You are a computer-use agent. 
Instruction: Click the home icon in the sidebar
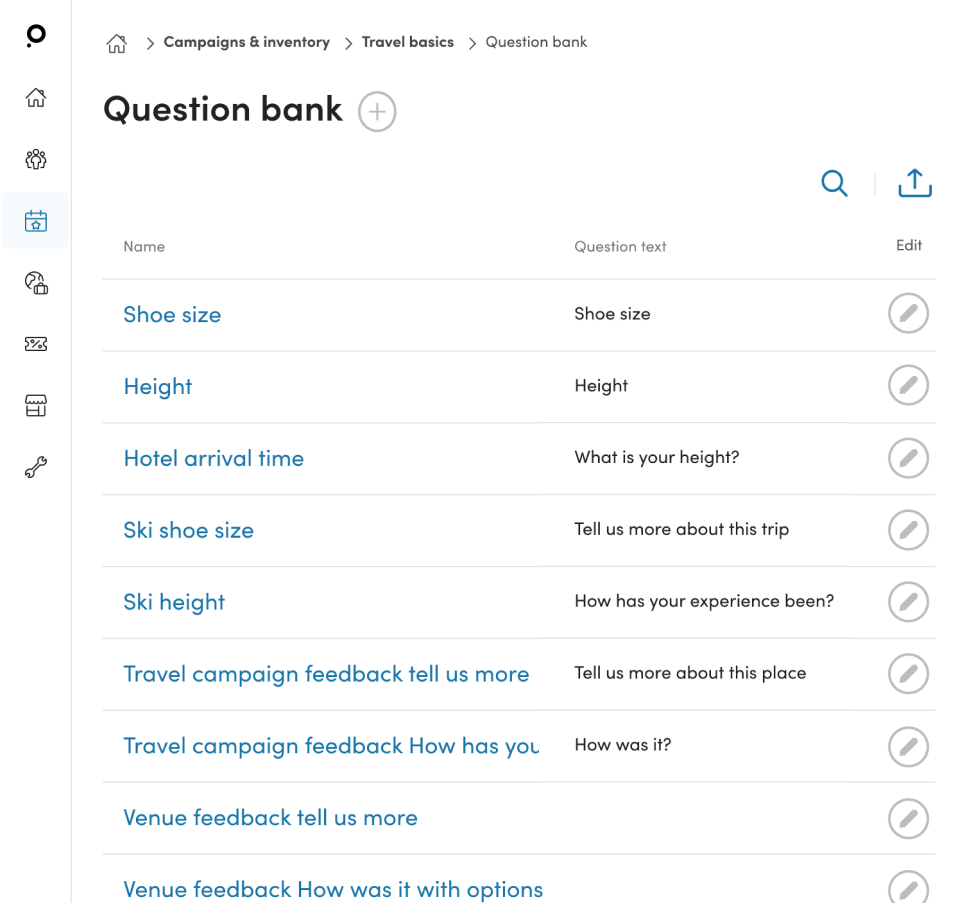[x=36, y=98]
